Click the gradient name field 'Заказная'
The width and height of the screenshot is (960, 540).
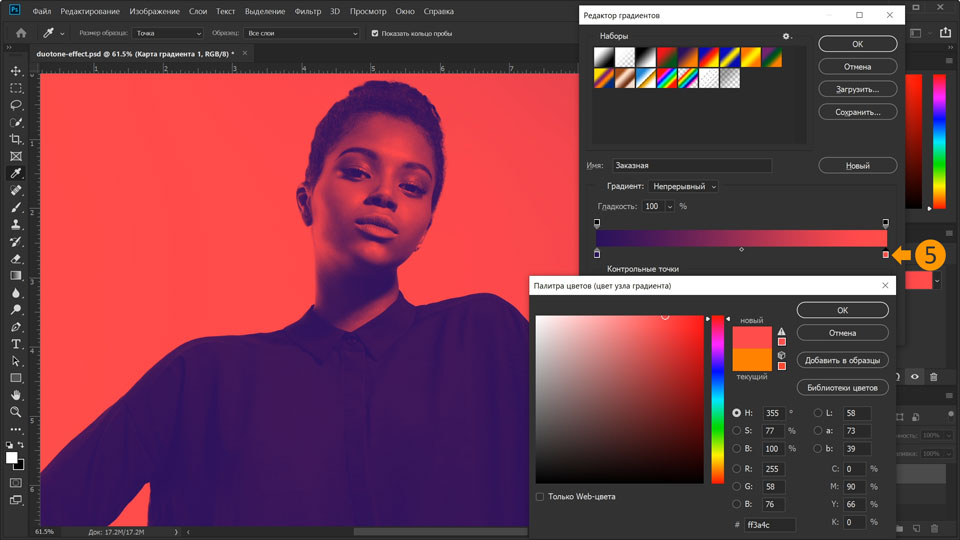click(692, 165)
